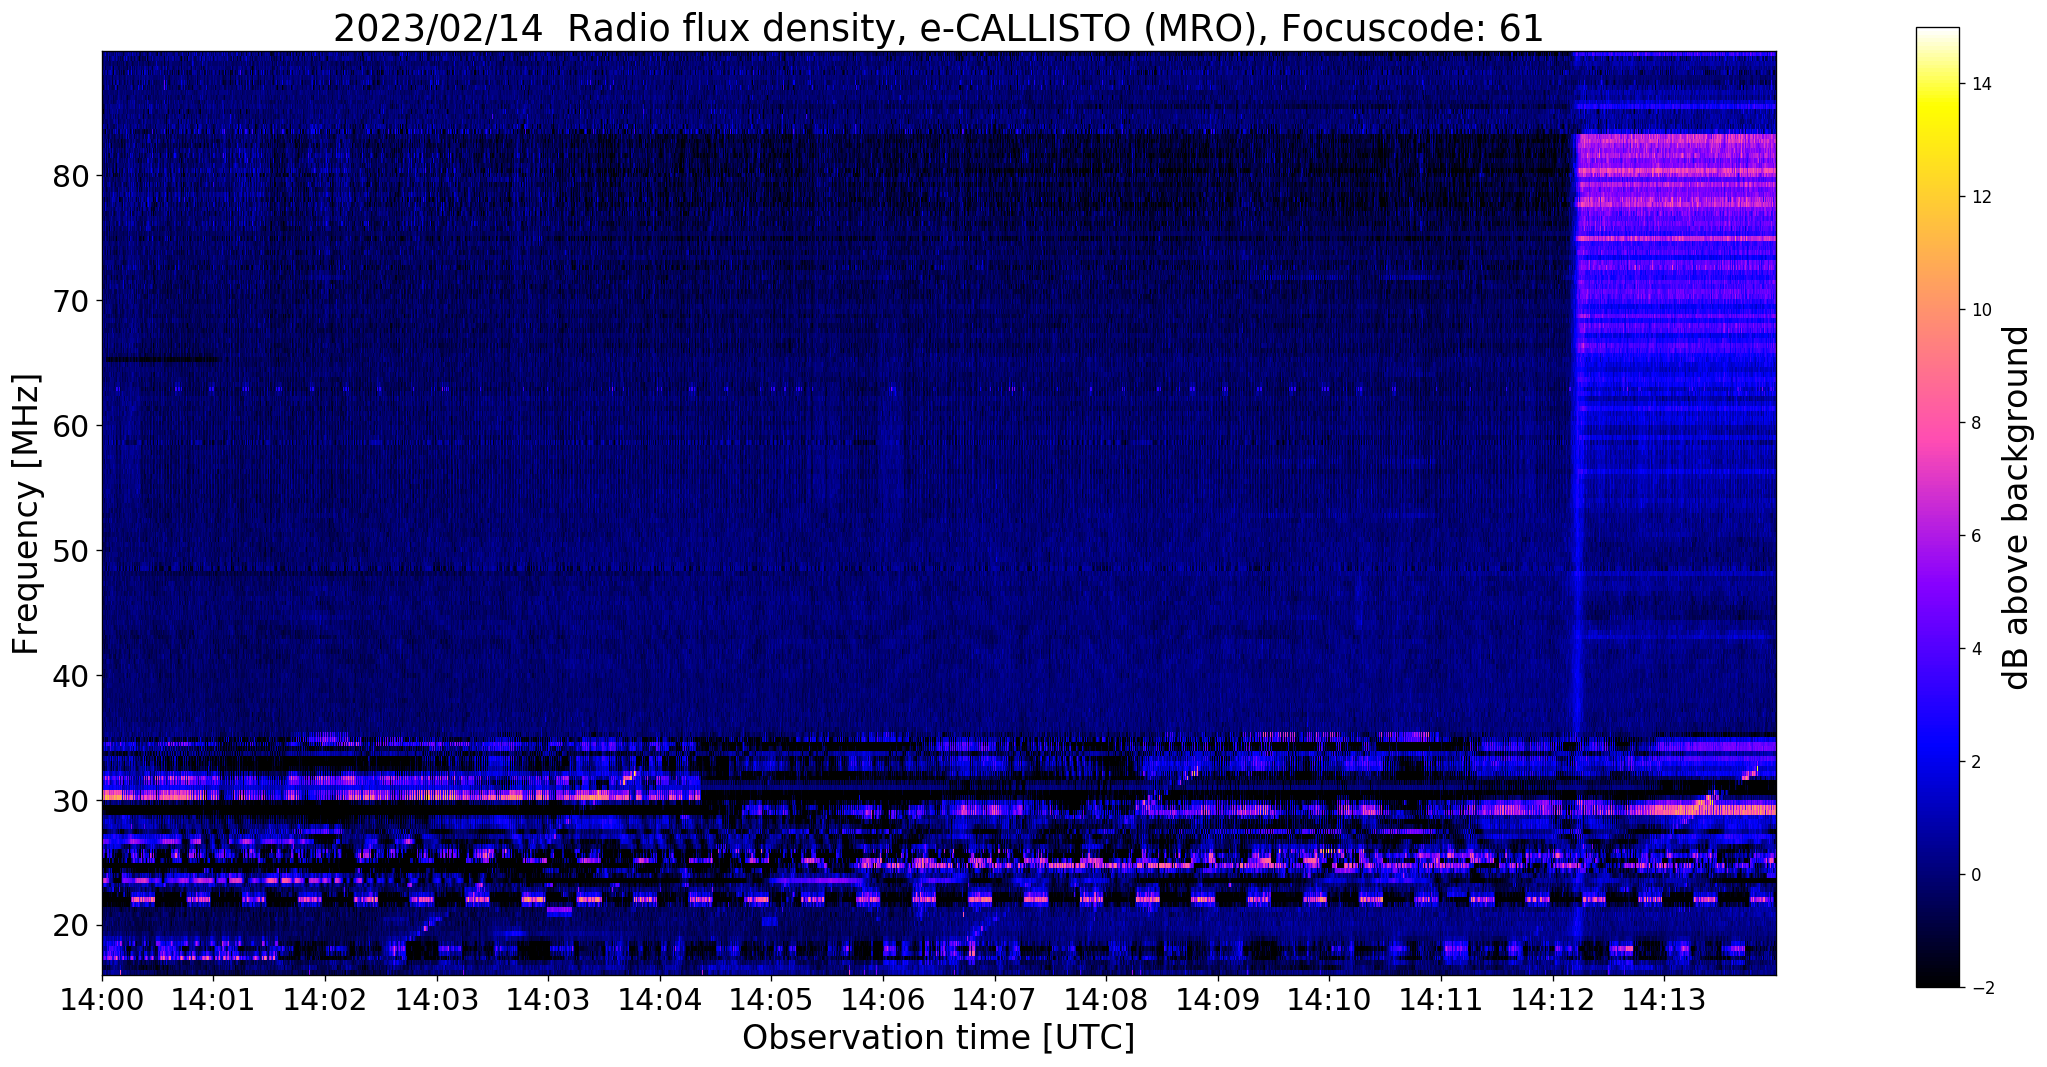Viewport: 2047px width, 1067px height.
Task: Click the 14:07 time tick label
Action: pos(994,998)
